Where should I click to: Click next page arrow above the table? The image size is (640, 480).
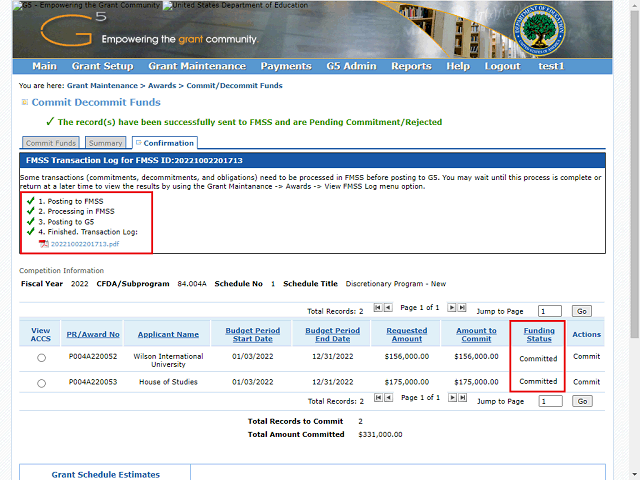pos(451,308)
